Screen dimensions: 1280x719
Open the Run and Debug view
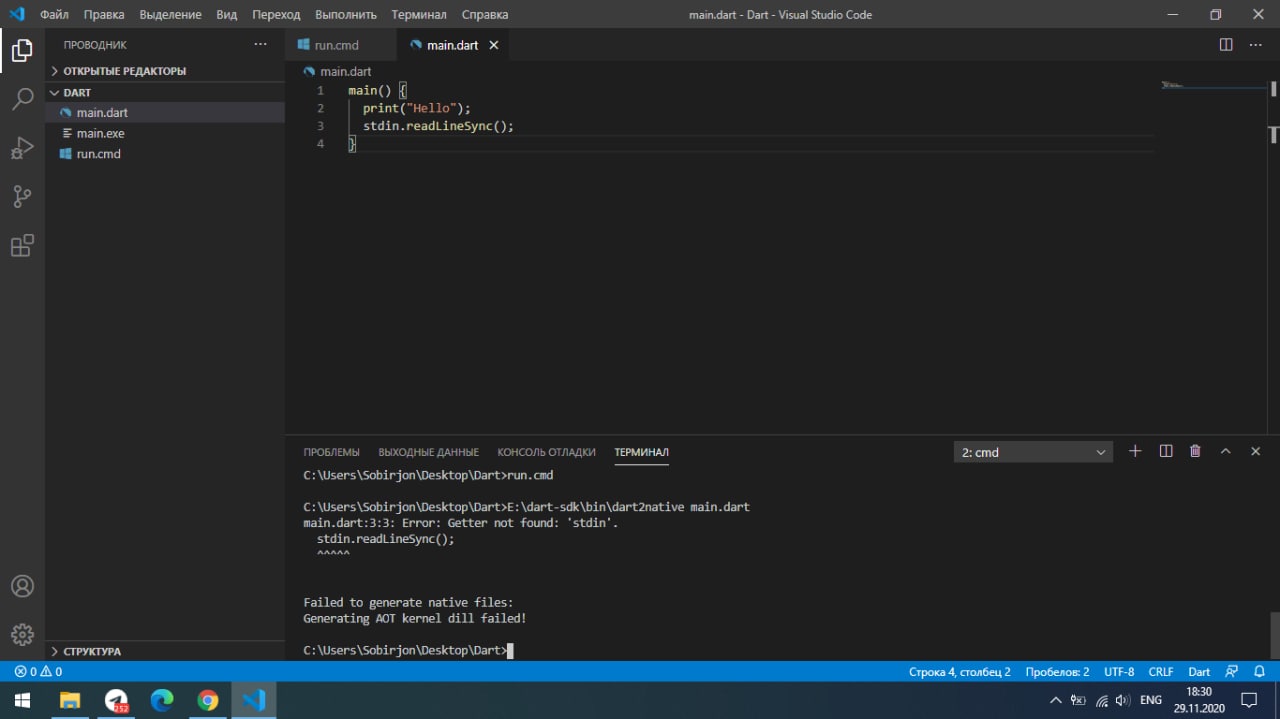[x=22, y=148]
